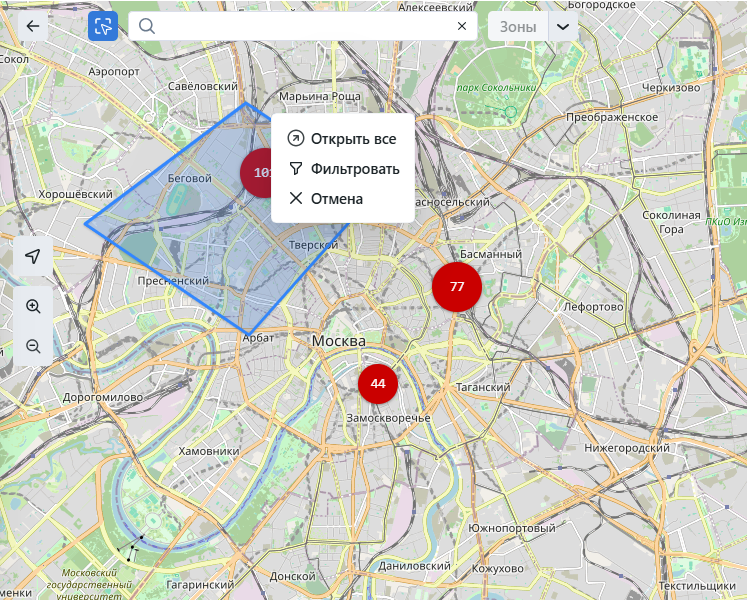Image resolution: width=747 pixels, height=600 pixels.
Task: Open the cluster marker showing 44
Action: click(x=378, y=383)
